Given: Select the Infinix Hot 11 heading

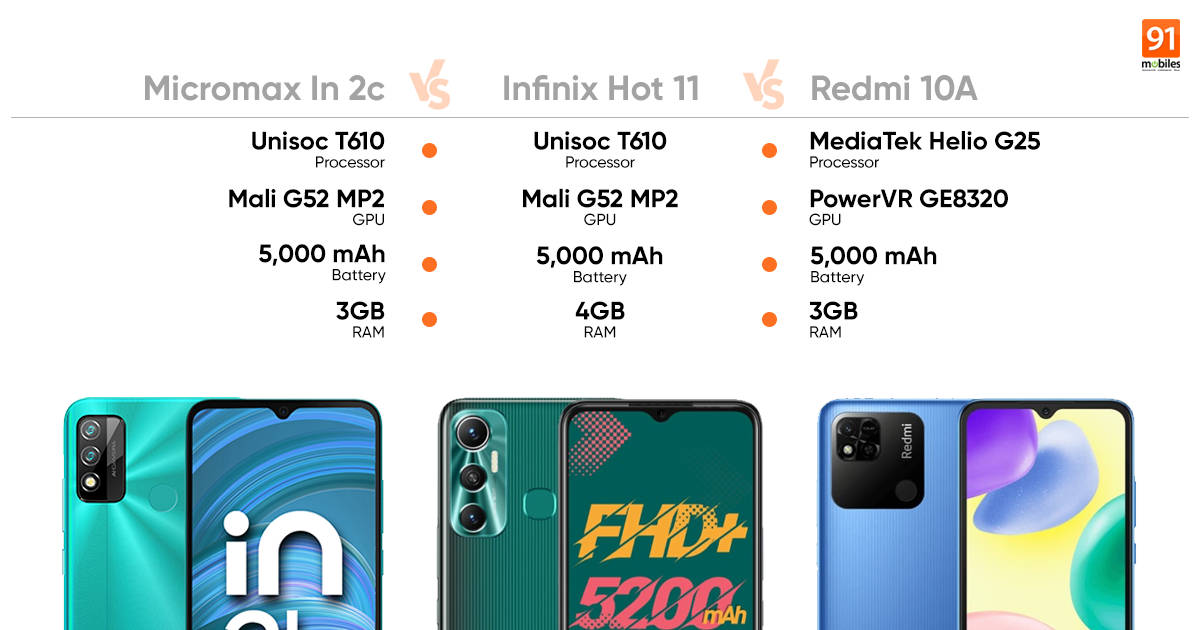Looking at the screenshot, I should (x=600, y=89).
